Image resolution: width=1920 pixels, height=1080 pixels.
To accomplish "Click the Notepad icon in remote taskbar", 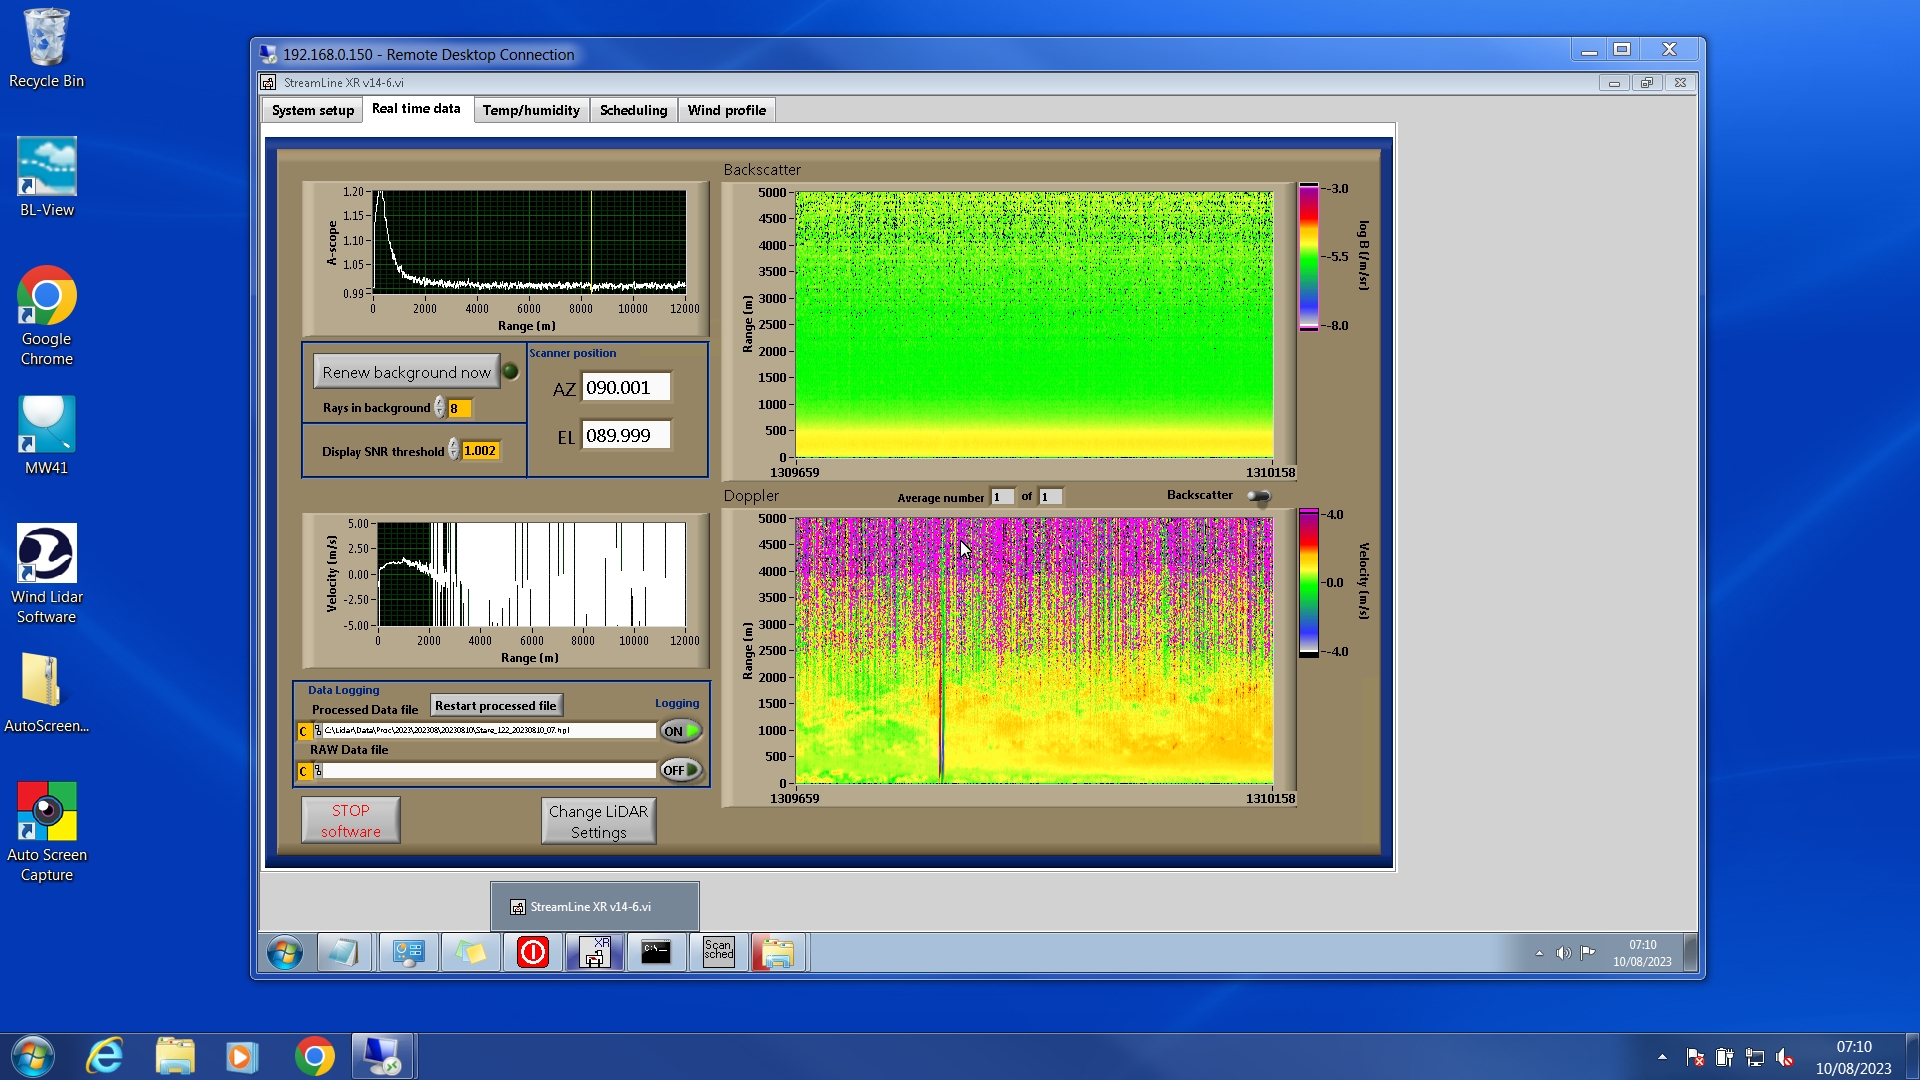I will coord(344,952).
